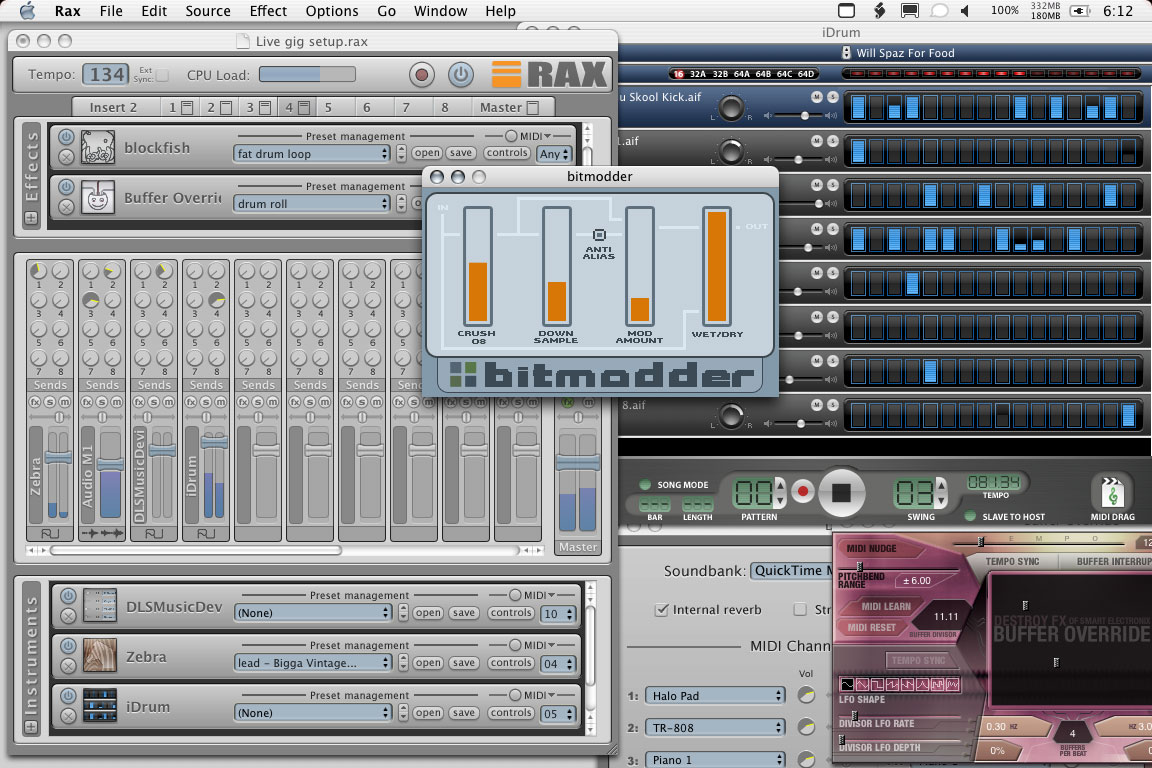Open the Apple menu
The width and height of the screenshot is (1152, 768).
coord(27,11)
